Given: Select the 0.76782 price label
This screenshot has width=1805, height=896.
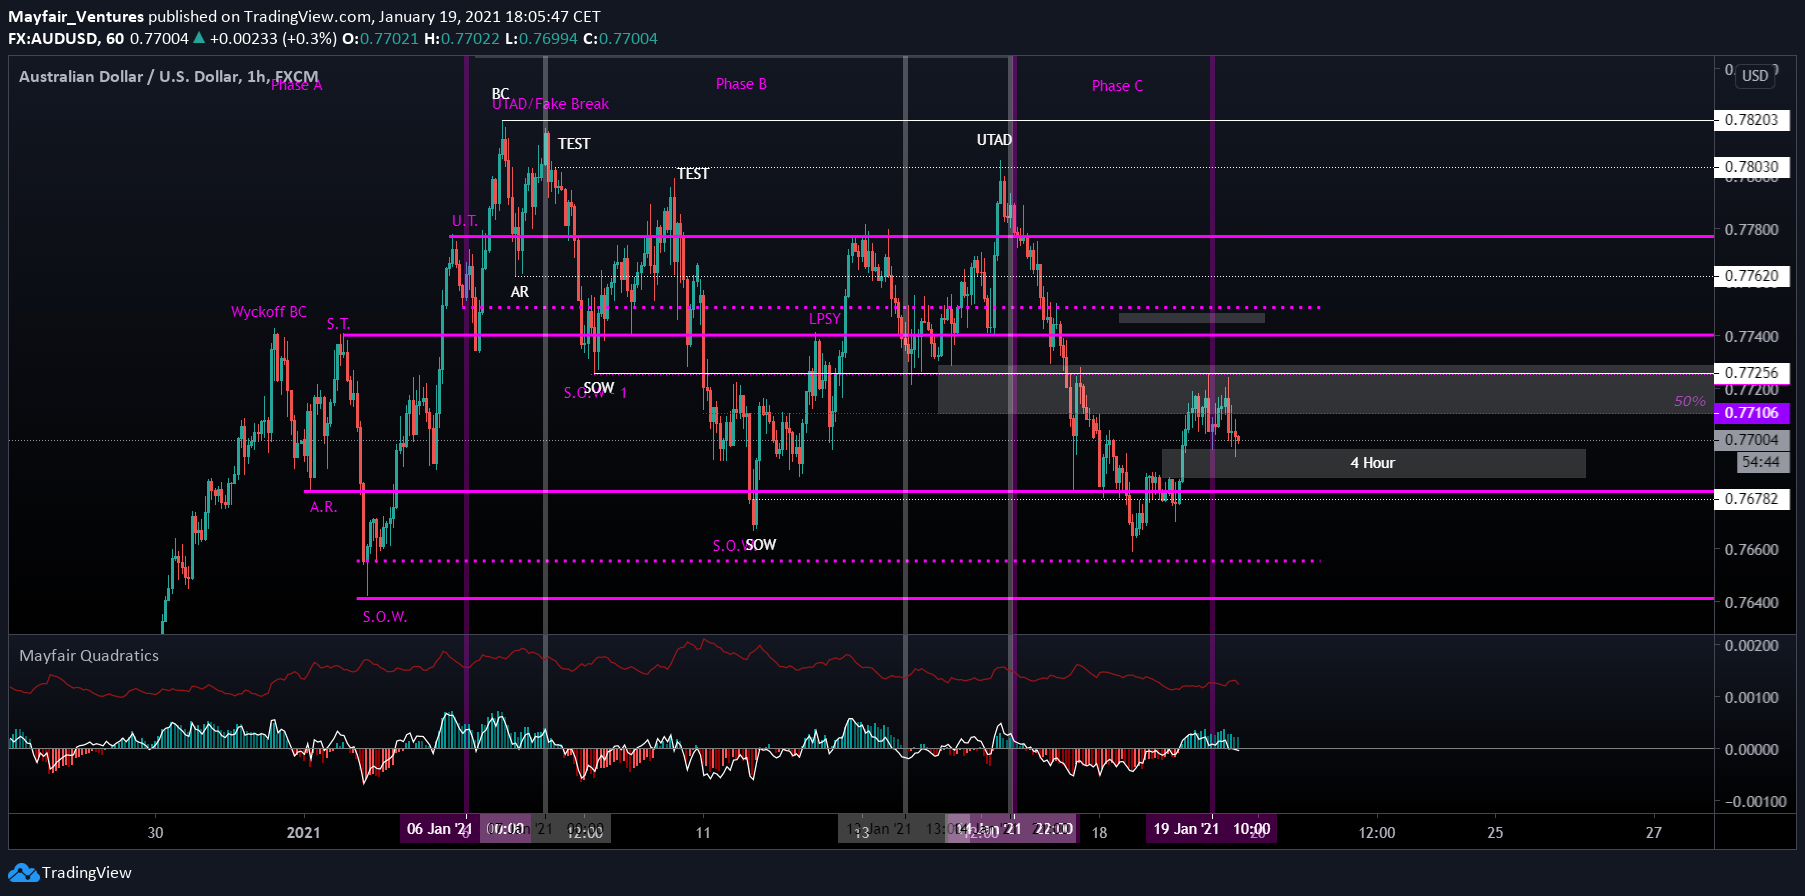Looking at the screenshot, I should click(1752, 498).
